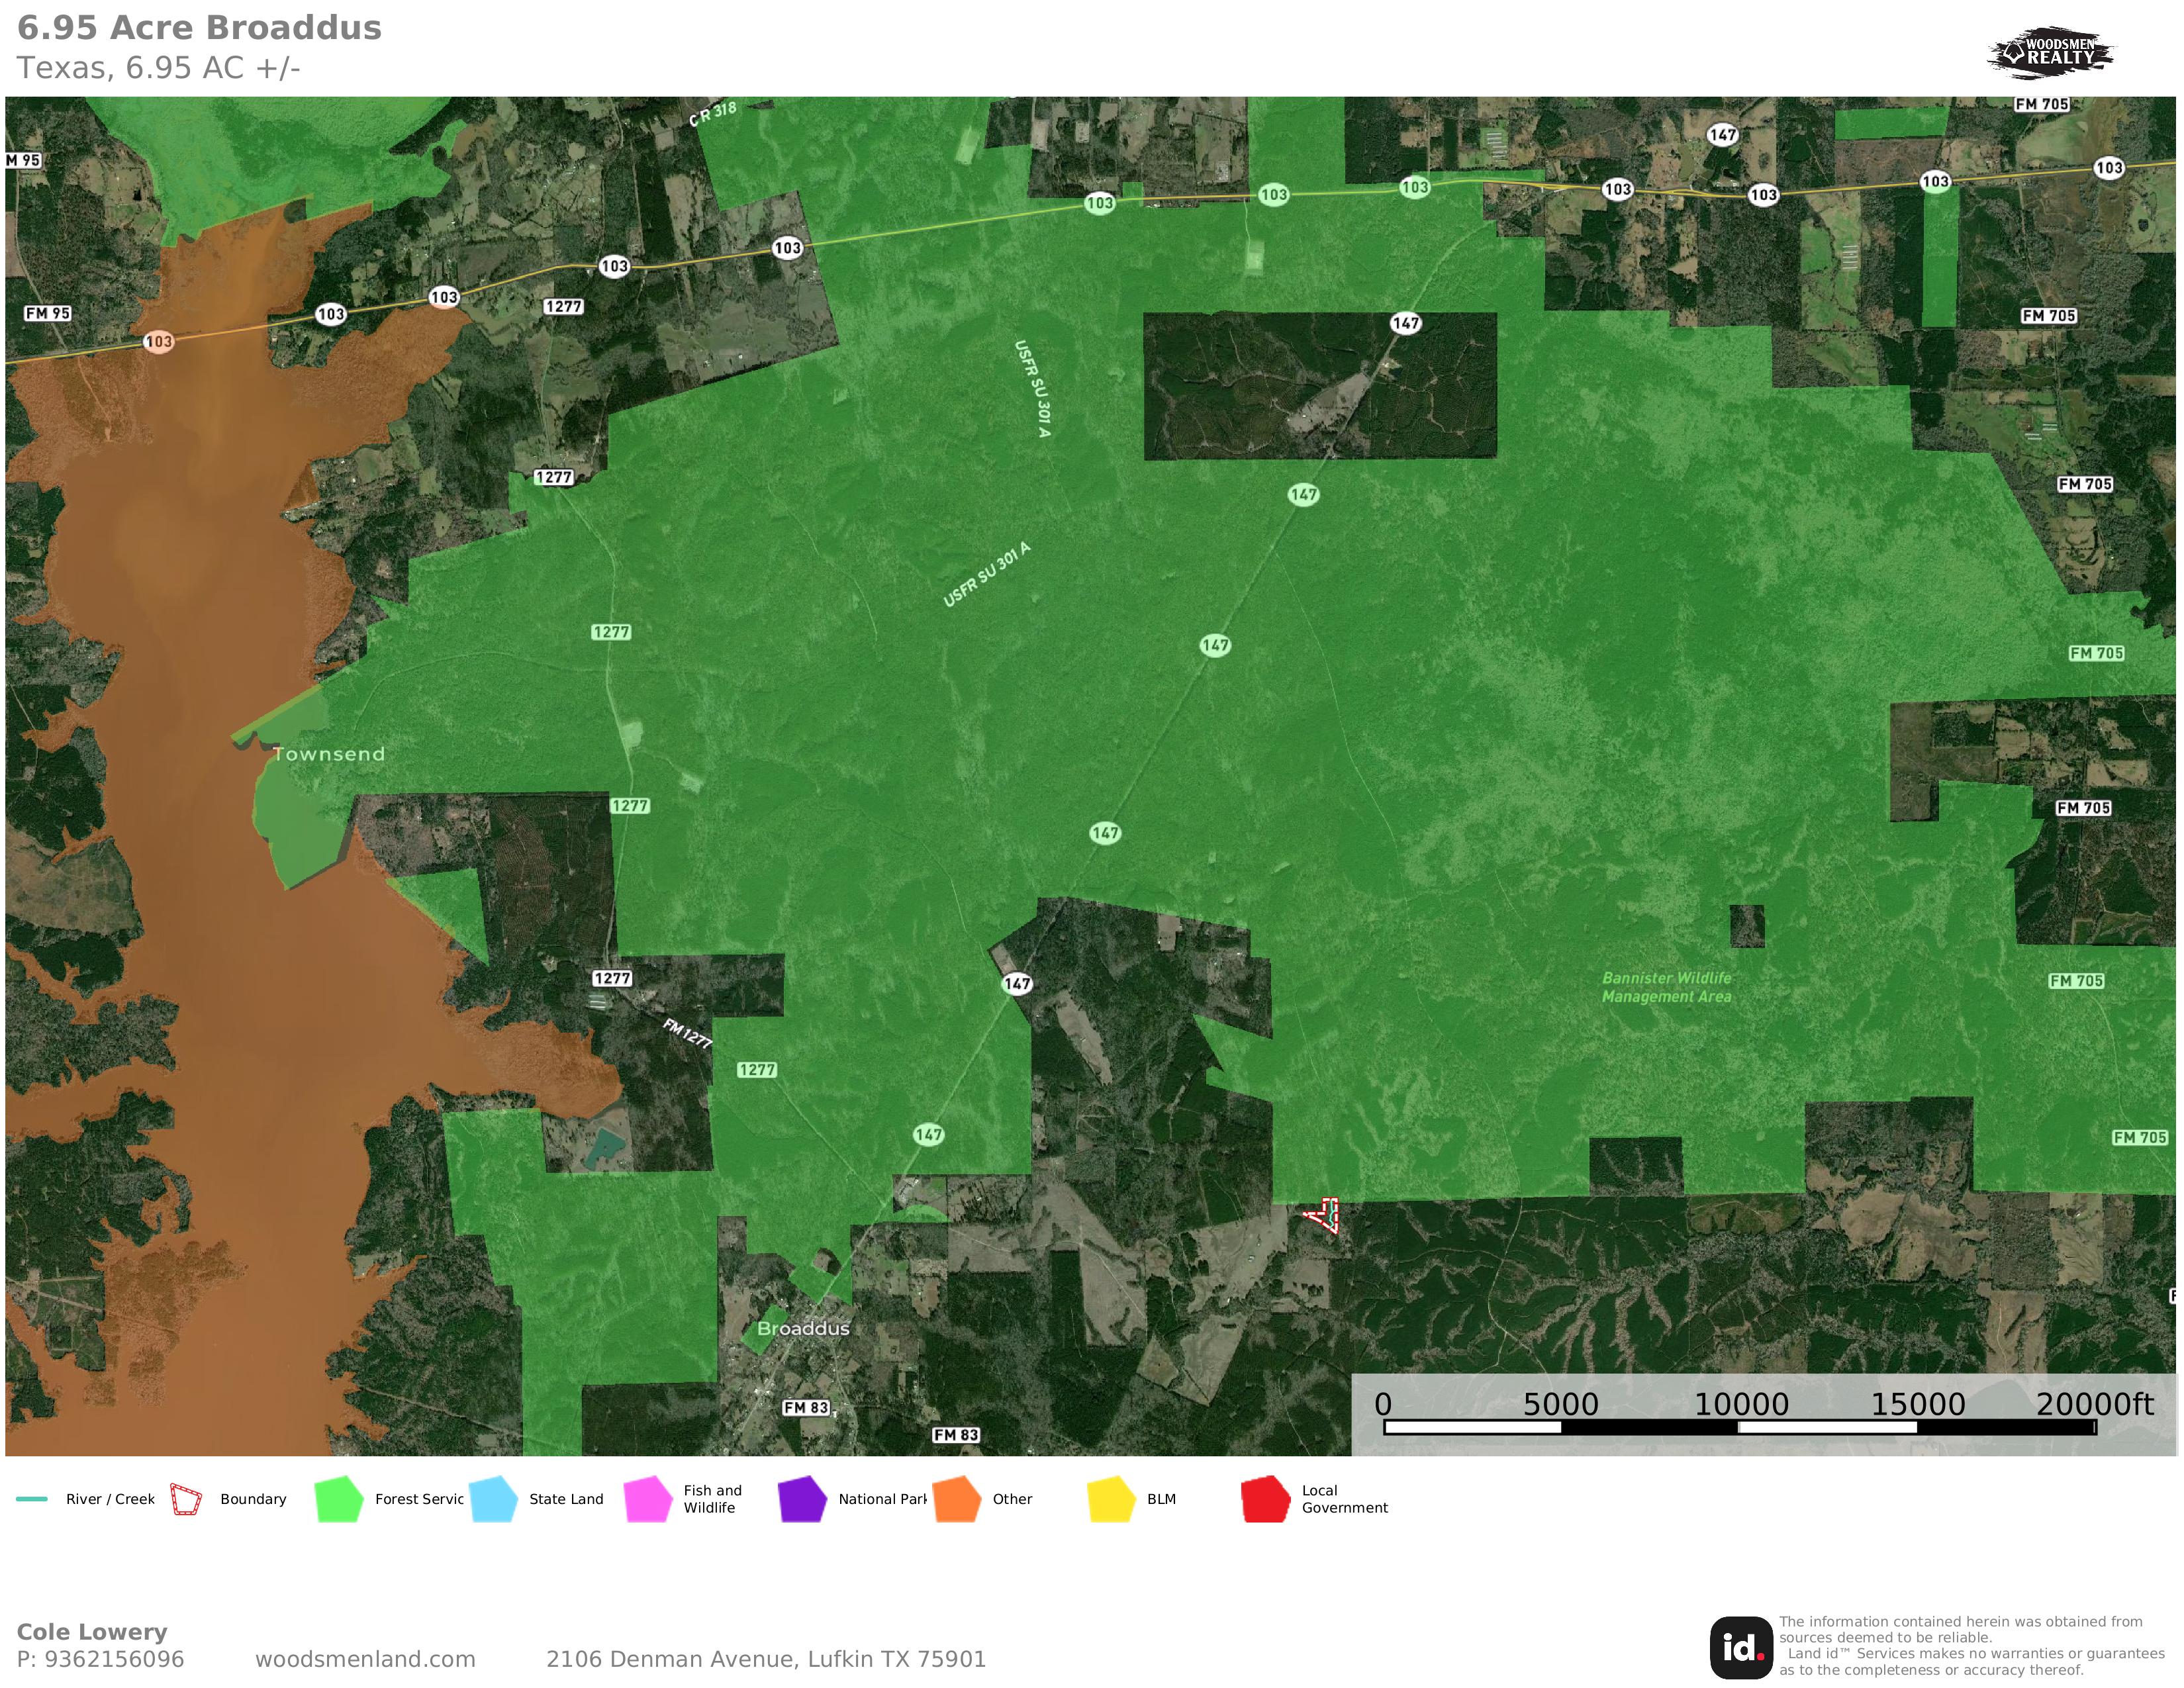
Task: Click Bannister Wildlife Management Area label
Action: click(x=1666, y=987)
